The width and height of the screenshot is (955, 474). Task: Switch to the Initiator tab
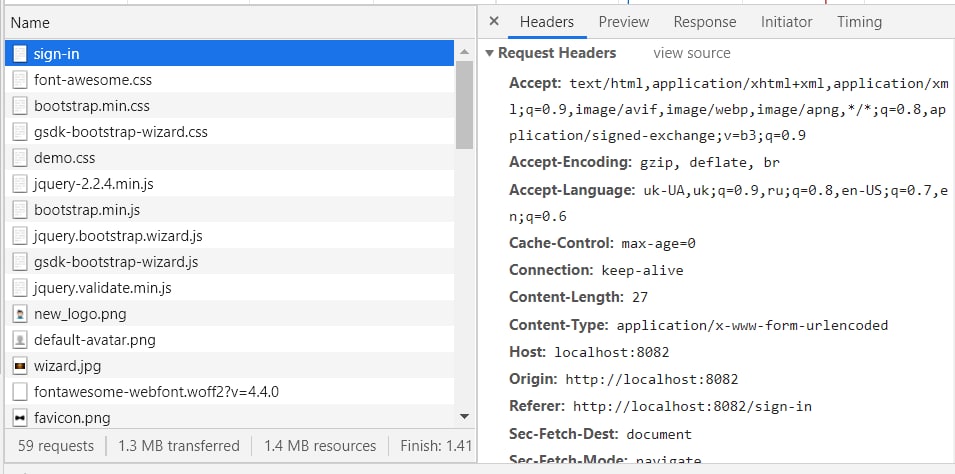tap(786, 22)
